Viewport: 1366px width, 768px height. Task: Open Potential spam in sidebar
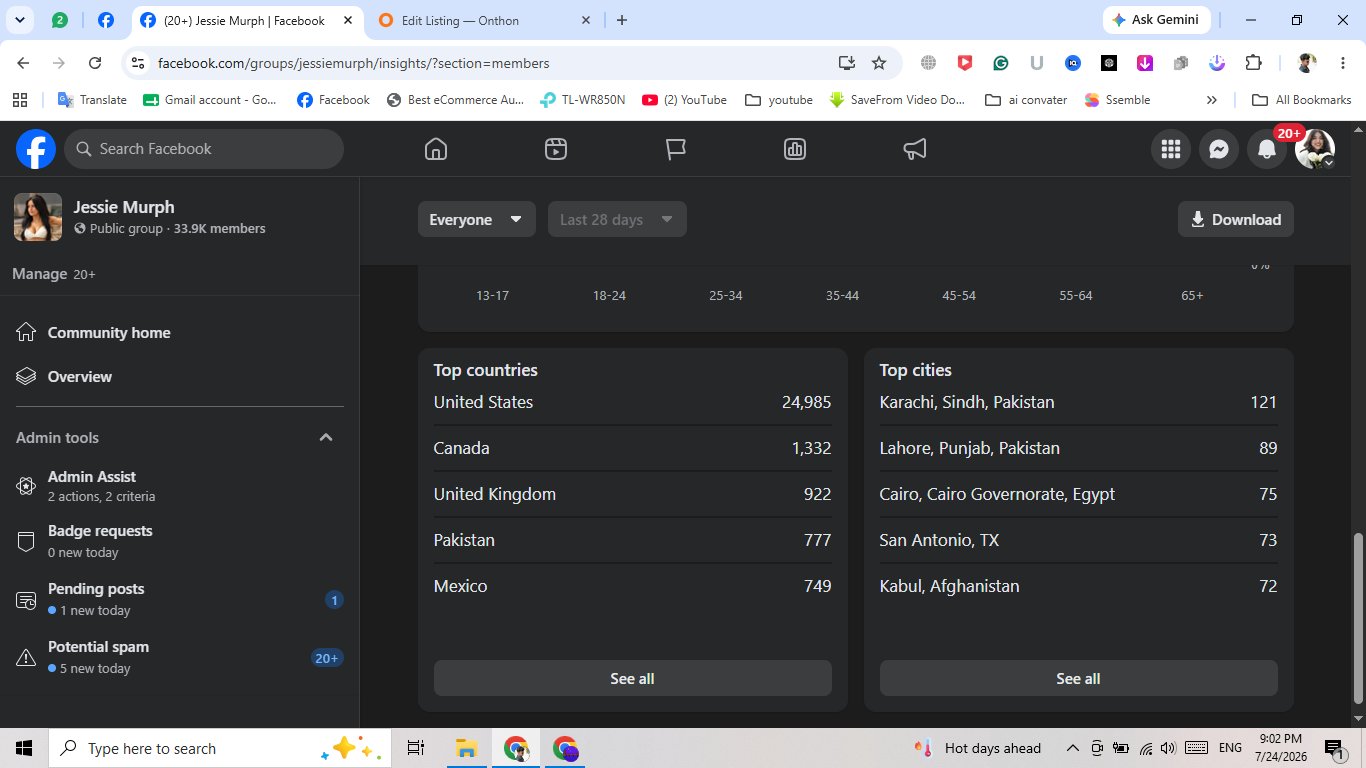pyautogui.click(x=180, y=657)
